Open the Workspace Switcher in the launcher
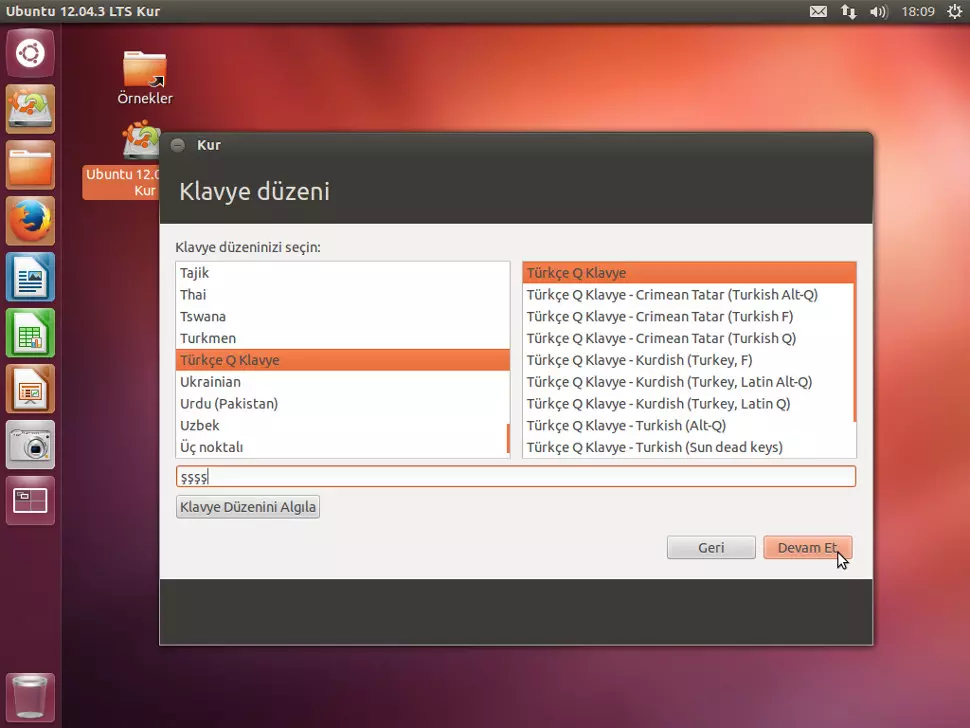Screen dimensions: 970x728 30,500
